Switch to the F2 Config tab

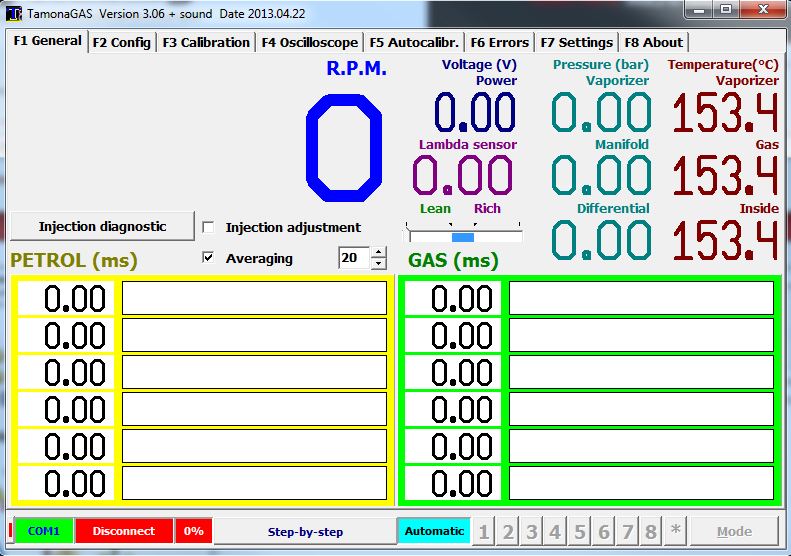[x=121, y=42]
